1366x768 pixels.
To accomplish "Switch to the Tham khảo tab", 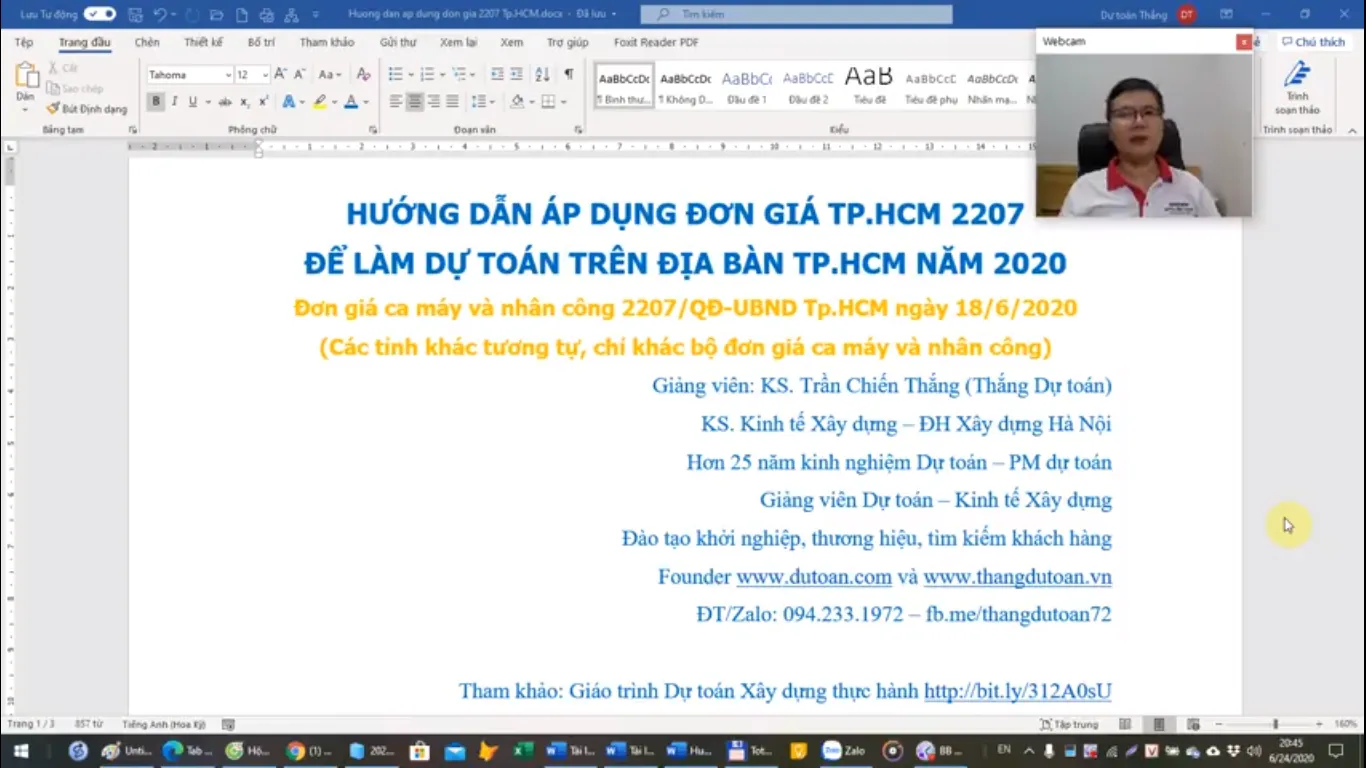I will tap(327, 43).
